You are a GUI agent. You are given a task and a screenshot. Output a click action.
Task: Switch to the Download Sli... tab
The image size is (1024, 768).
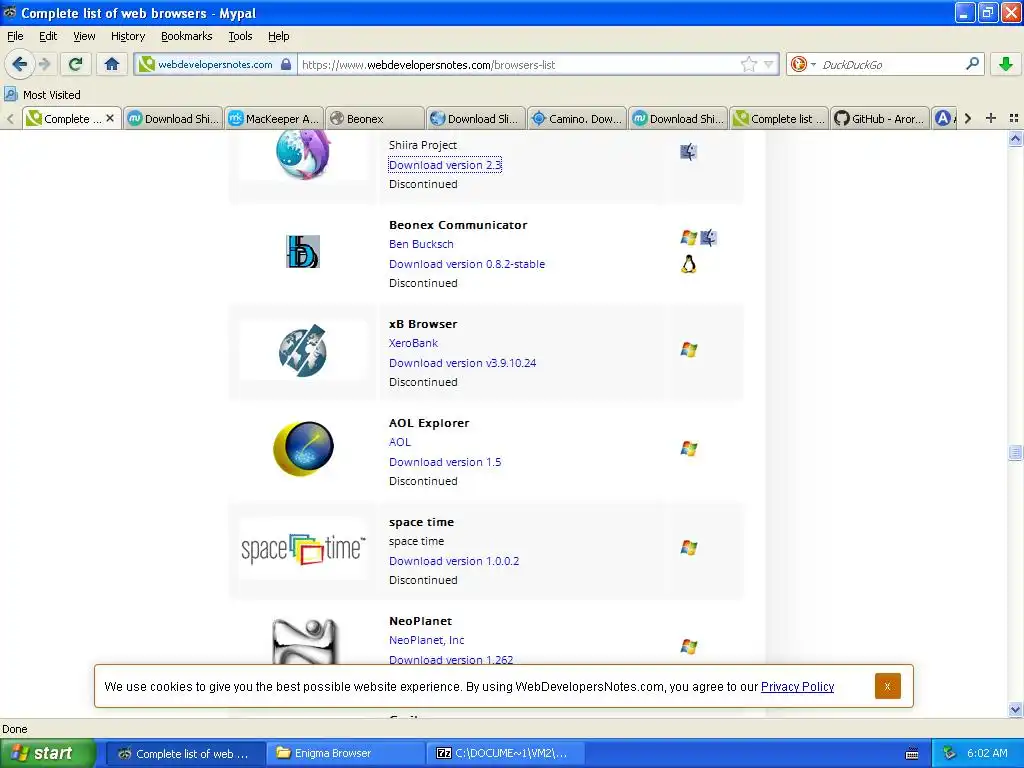(x=475, y=118)
